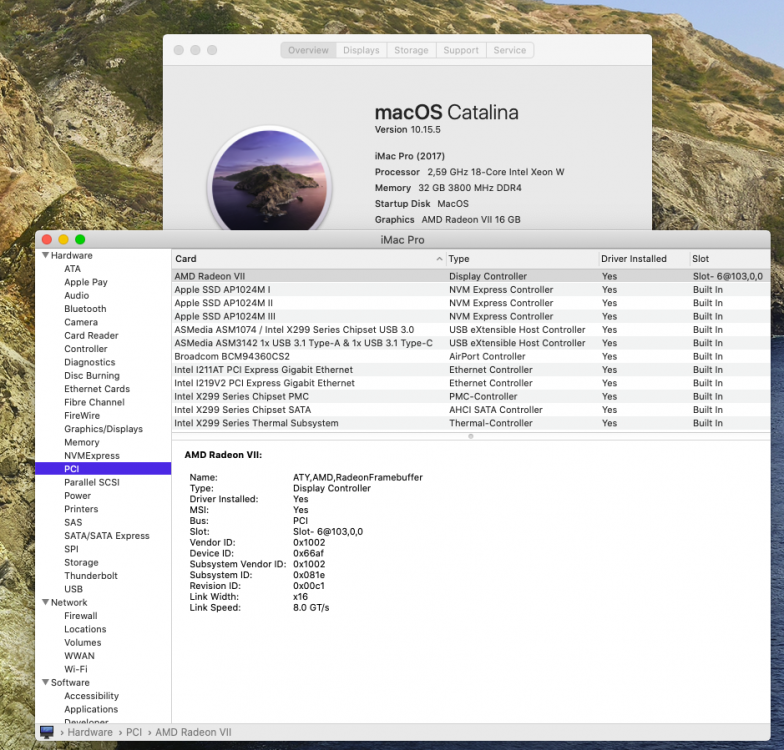This screenshot has width=784, height=750.
Task: Select Diagnostics in the sidebar
Action: (90, 362)
